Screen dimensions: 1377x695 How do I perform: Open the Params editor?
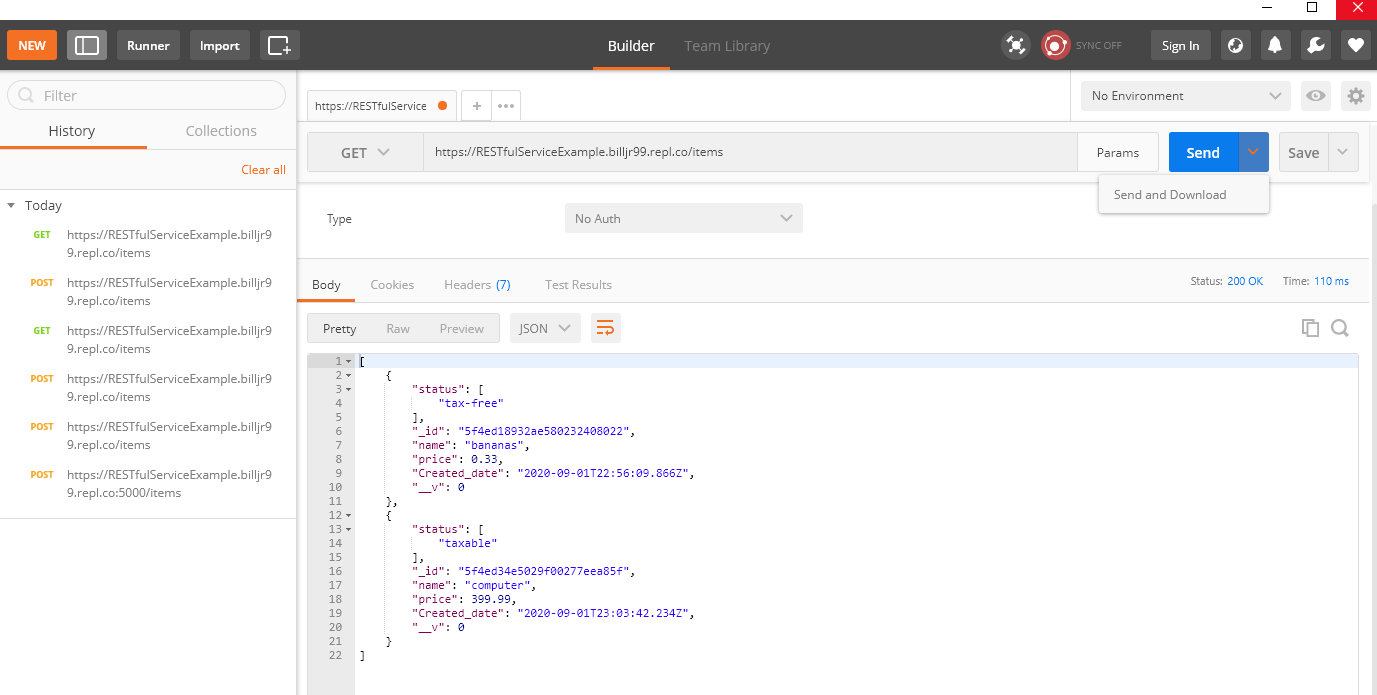point(1118,152)
